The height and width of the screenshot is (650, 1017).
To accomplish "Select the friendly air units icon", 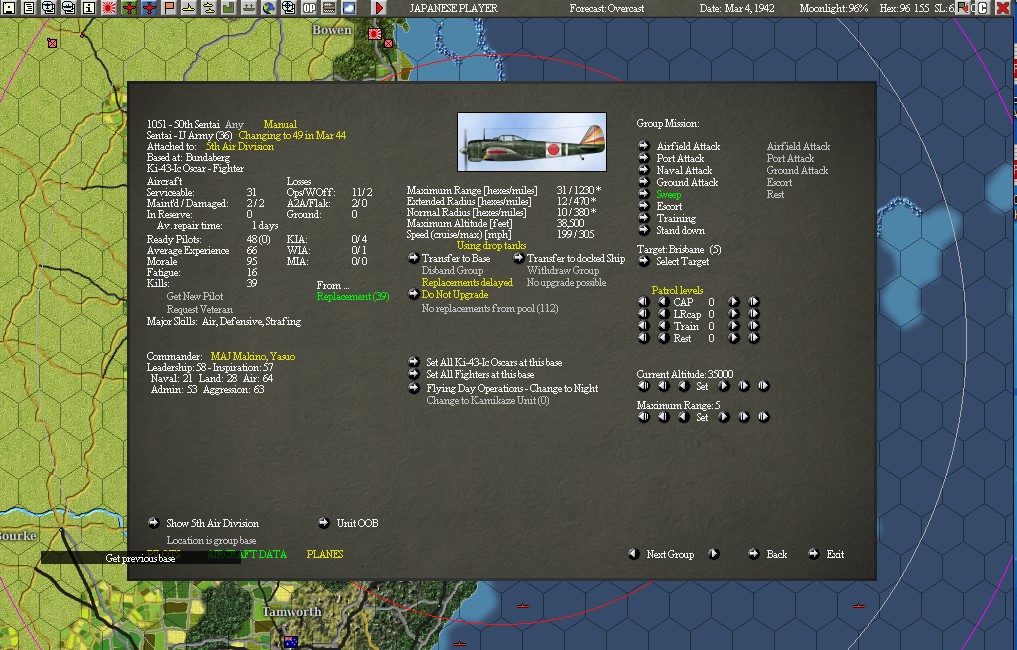I will [131, 7].
